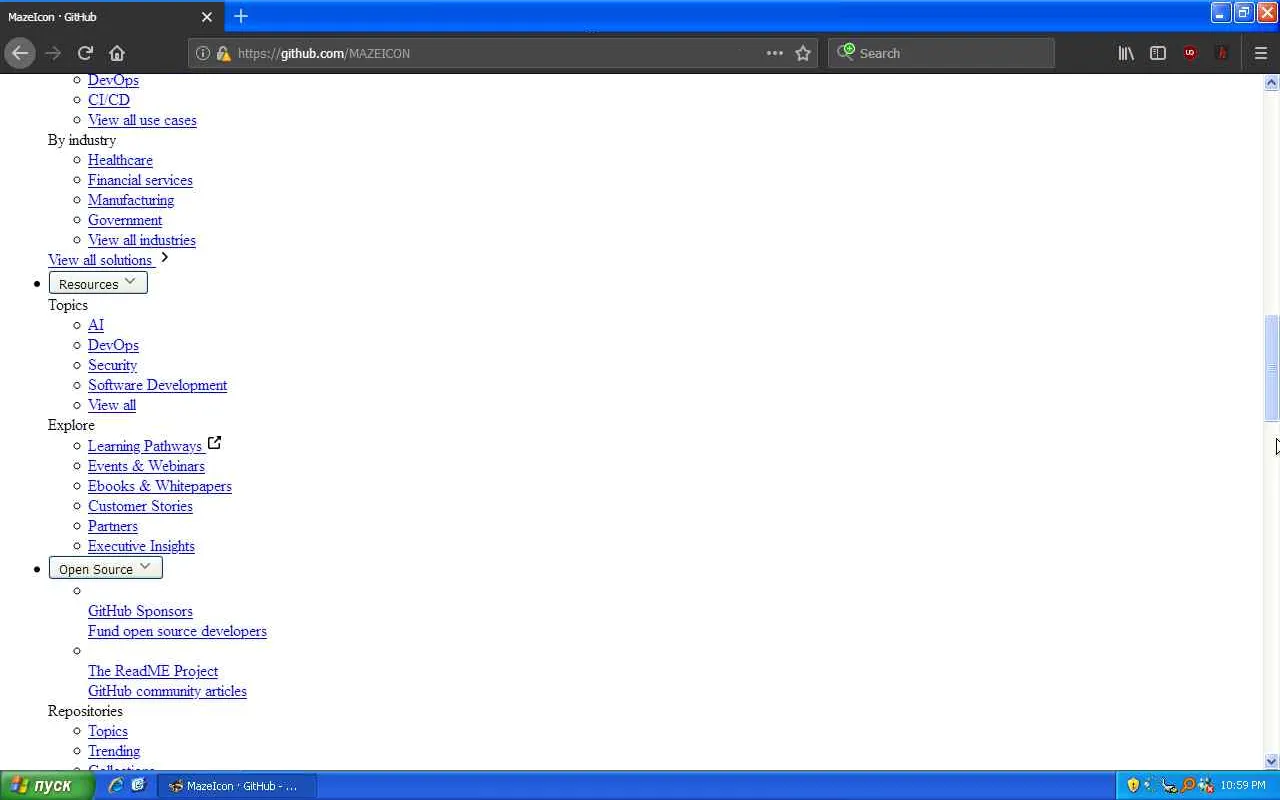Open the Security topic link
1280x800 pixels.
pos(112,365)
